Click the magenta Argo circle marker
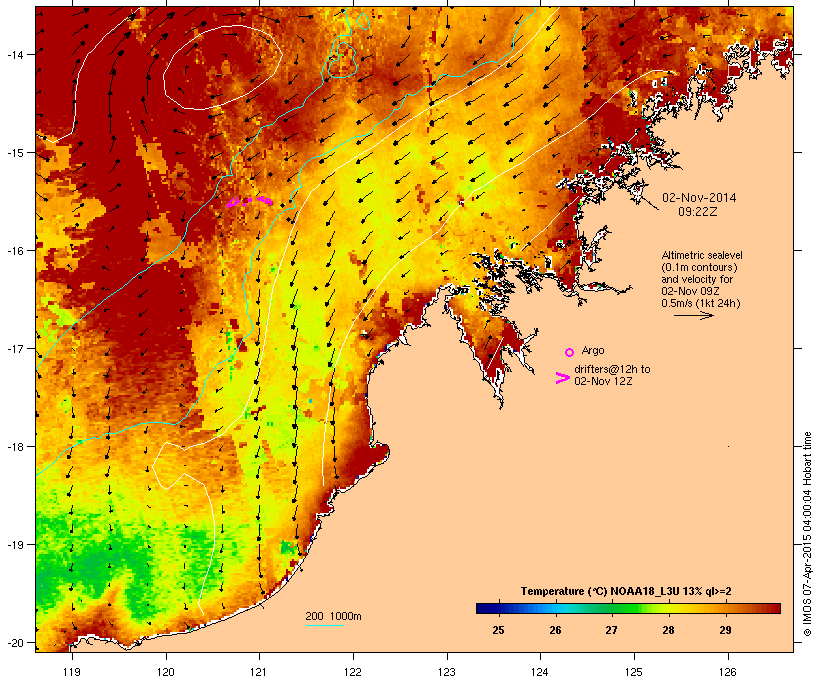820x680 pixels. pos(570,352)
